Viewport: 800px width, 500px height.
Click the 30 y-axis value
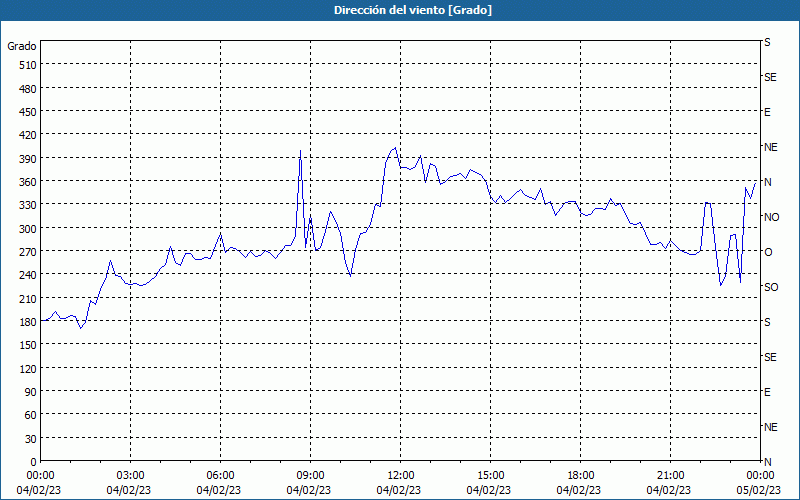click(31, 439)
